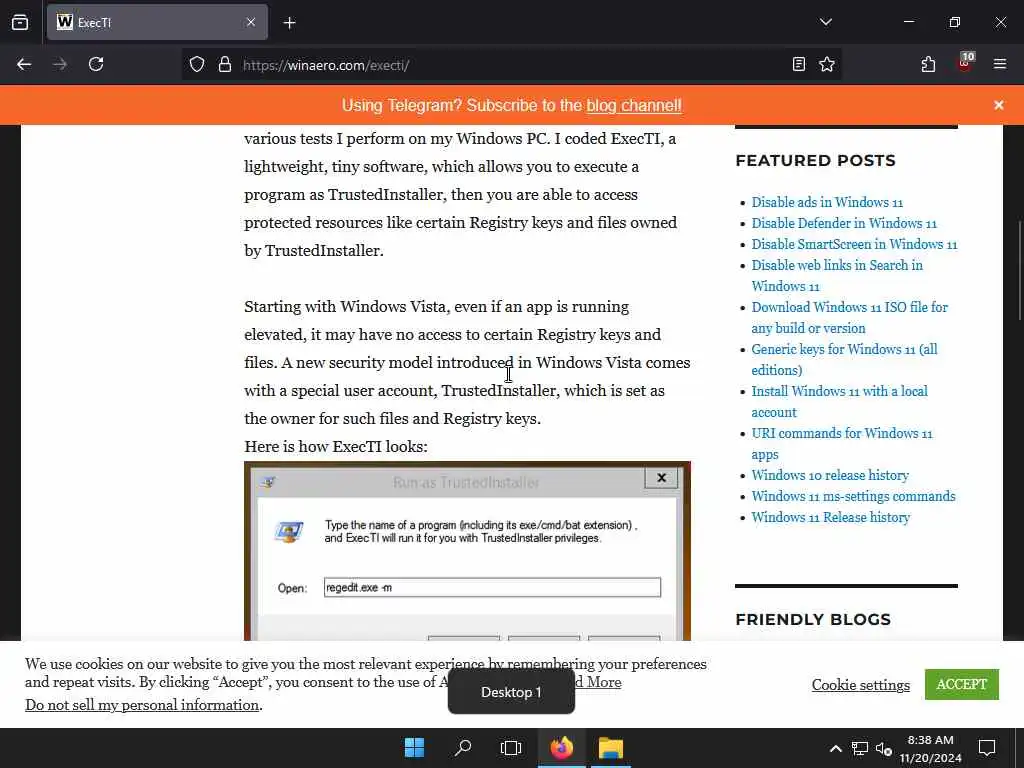Screen dimensions: 1024x768
Task: Open the clock showing 8:38 AM
Action: point(930,748)
